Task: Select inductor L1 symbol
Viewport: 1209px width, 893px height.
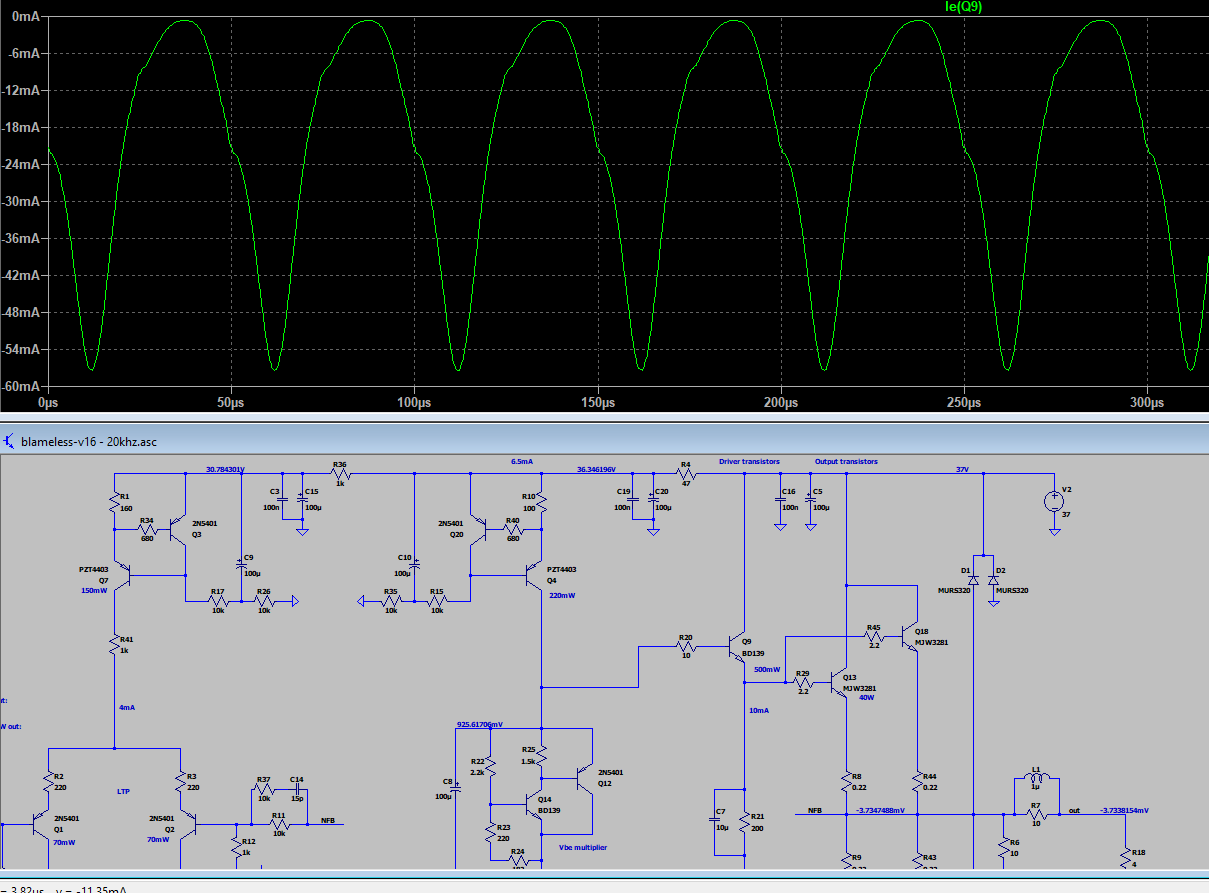Action: click(1036, 778)
